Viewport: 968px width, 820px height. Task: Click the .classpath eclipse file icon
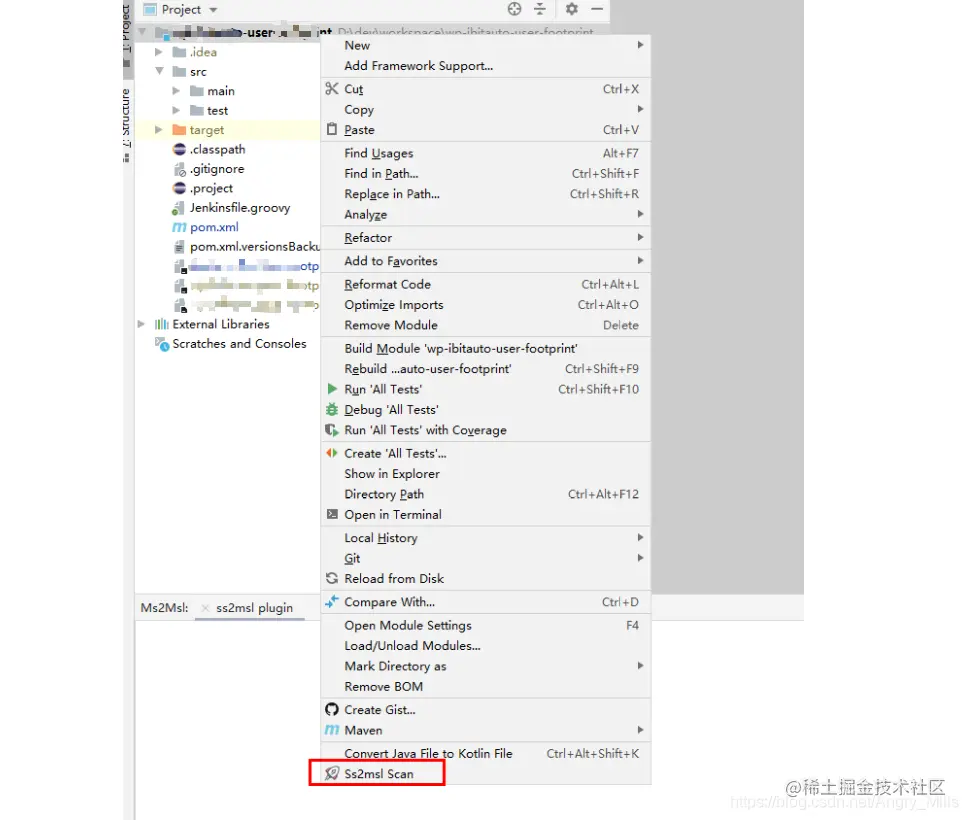point(180,149)
